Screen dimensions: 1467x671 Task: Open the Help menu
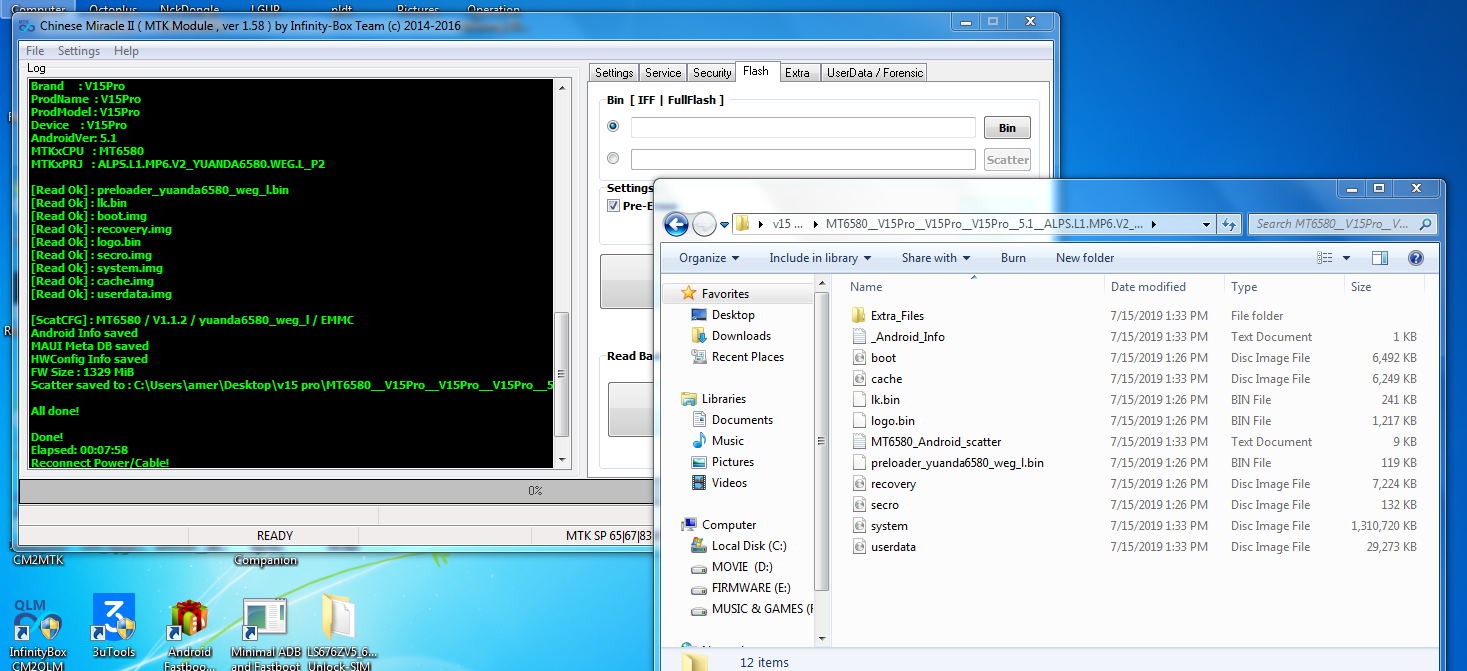(126, 51)
